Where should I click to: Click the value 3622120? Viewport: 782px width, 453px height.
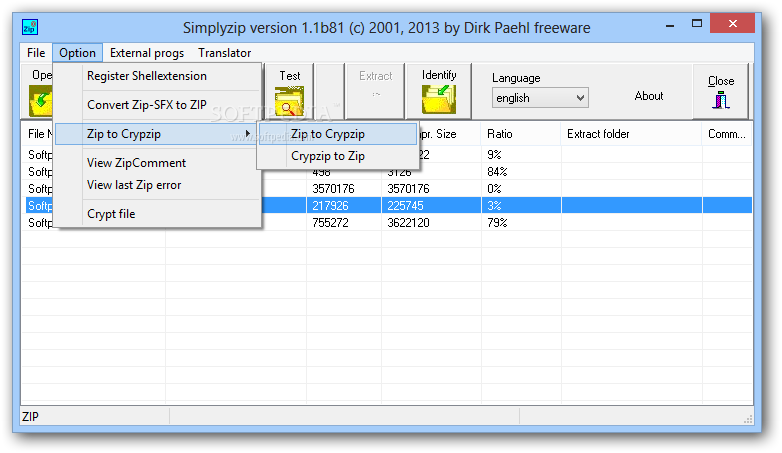coord(408,223)
